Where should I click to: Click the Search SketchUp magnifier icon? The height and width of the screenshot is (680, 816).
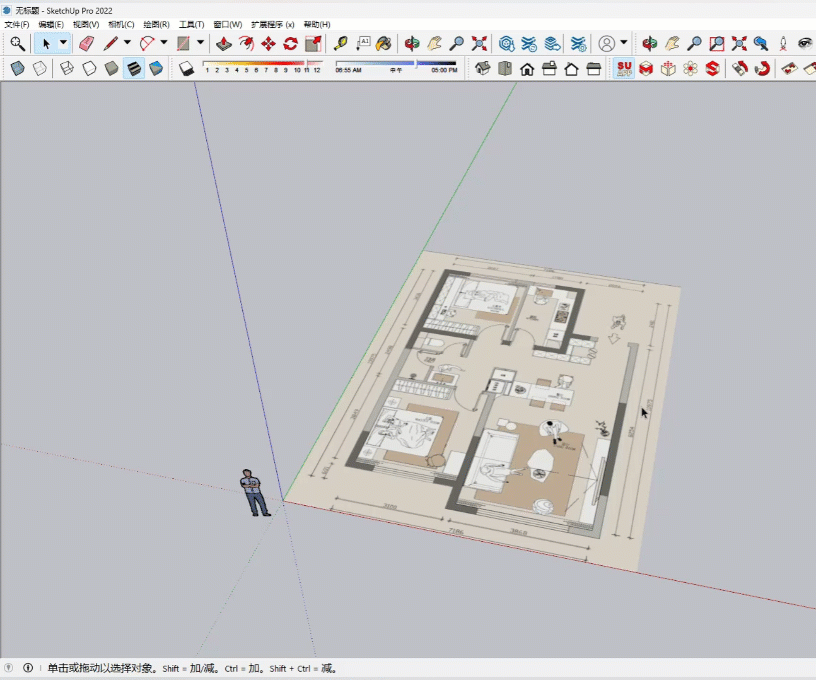tap(18, 44)
